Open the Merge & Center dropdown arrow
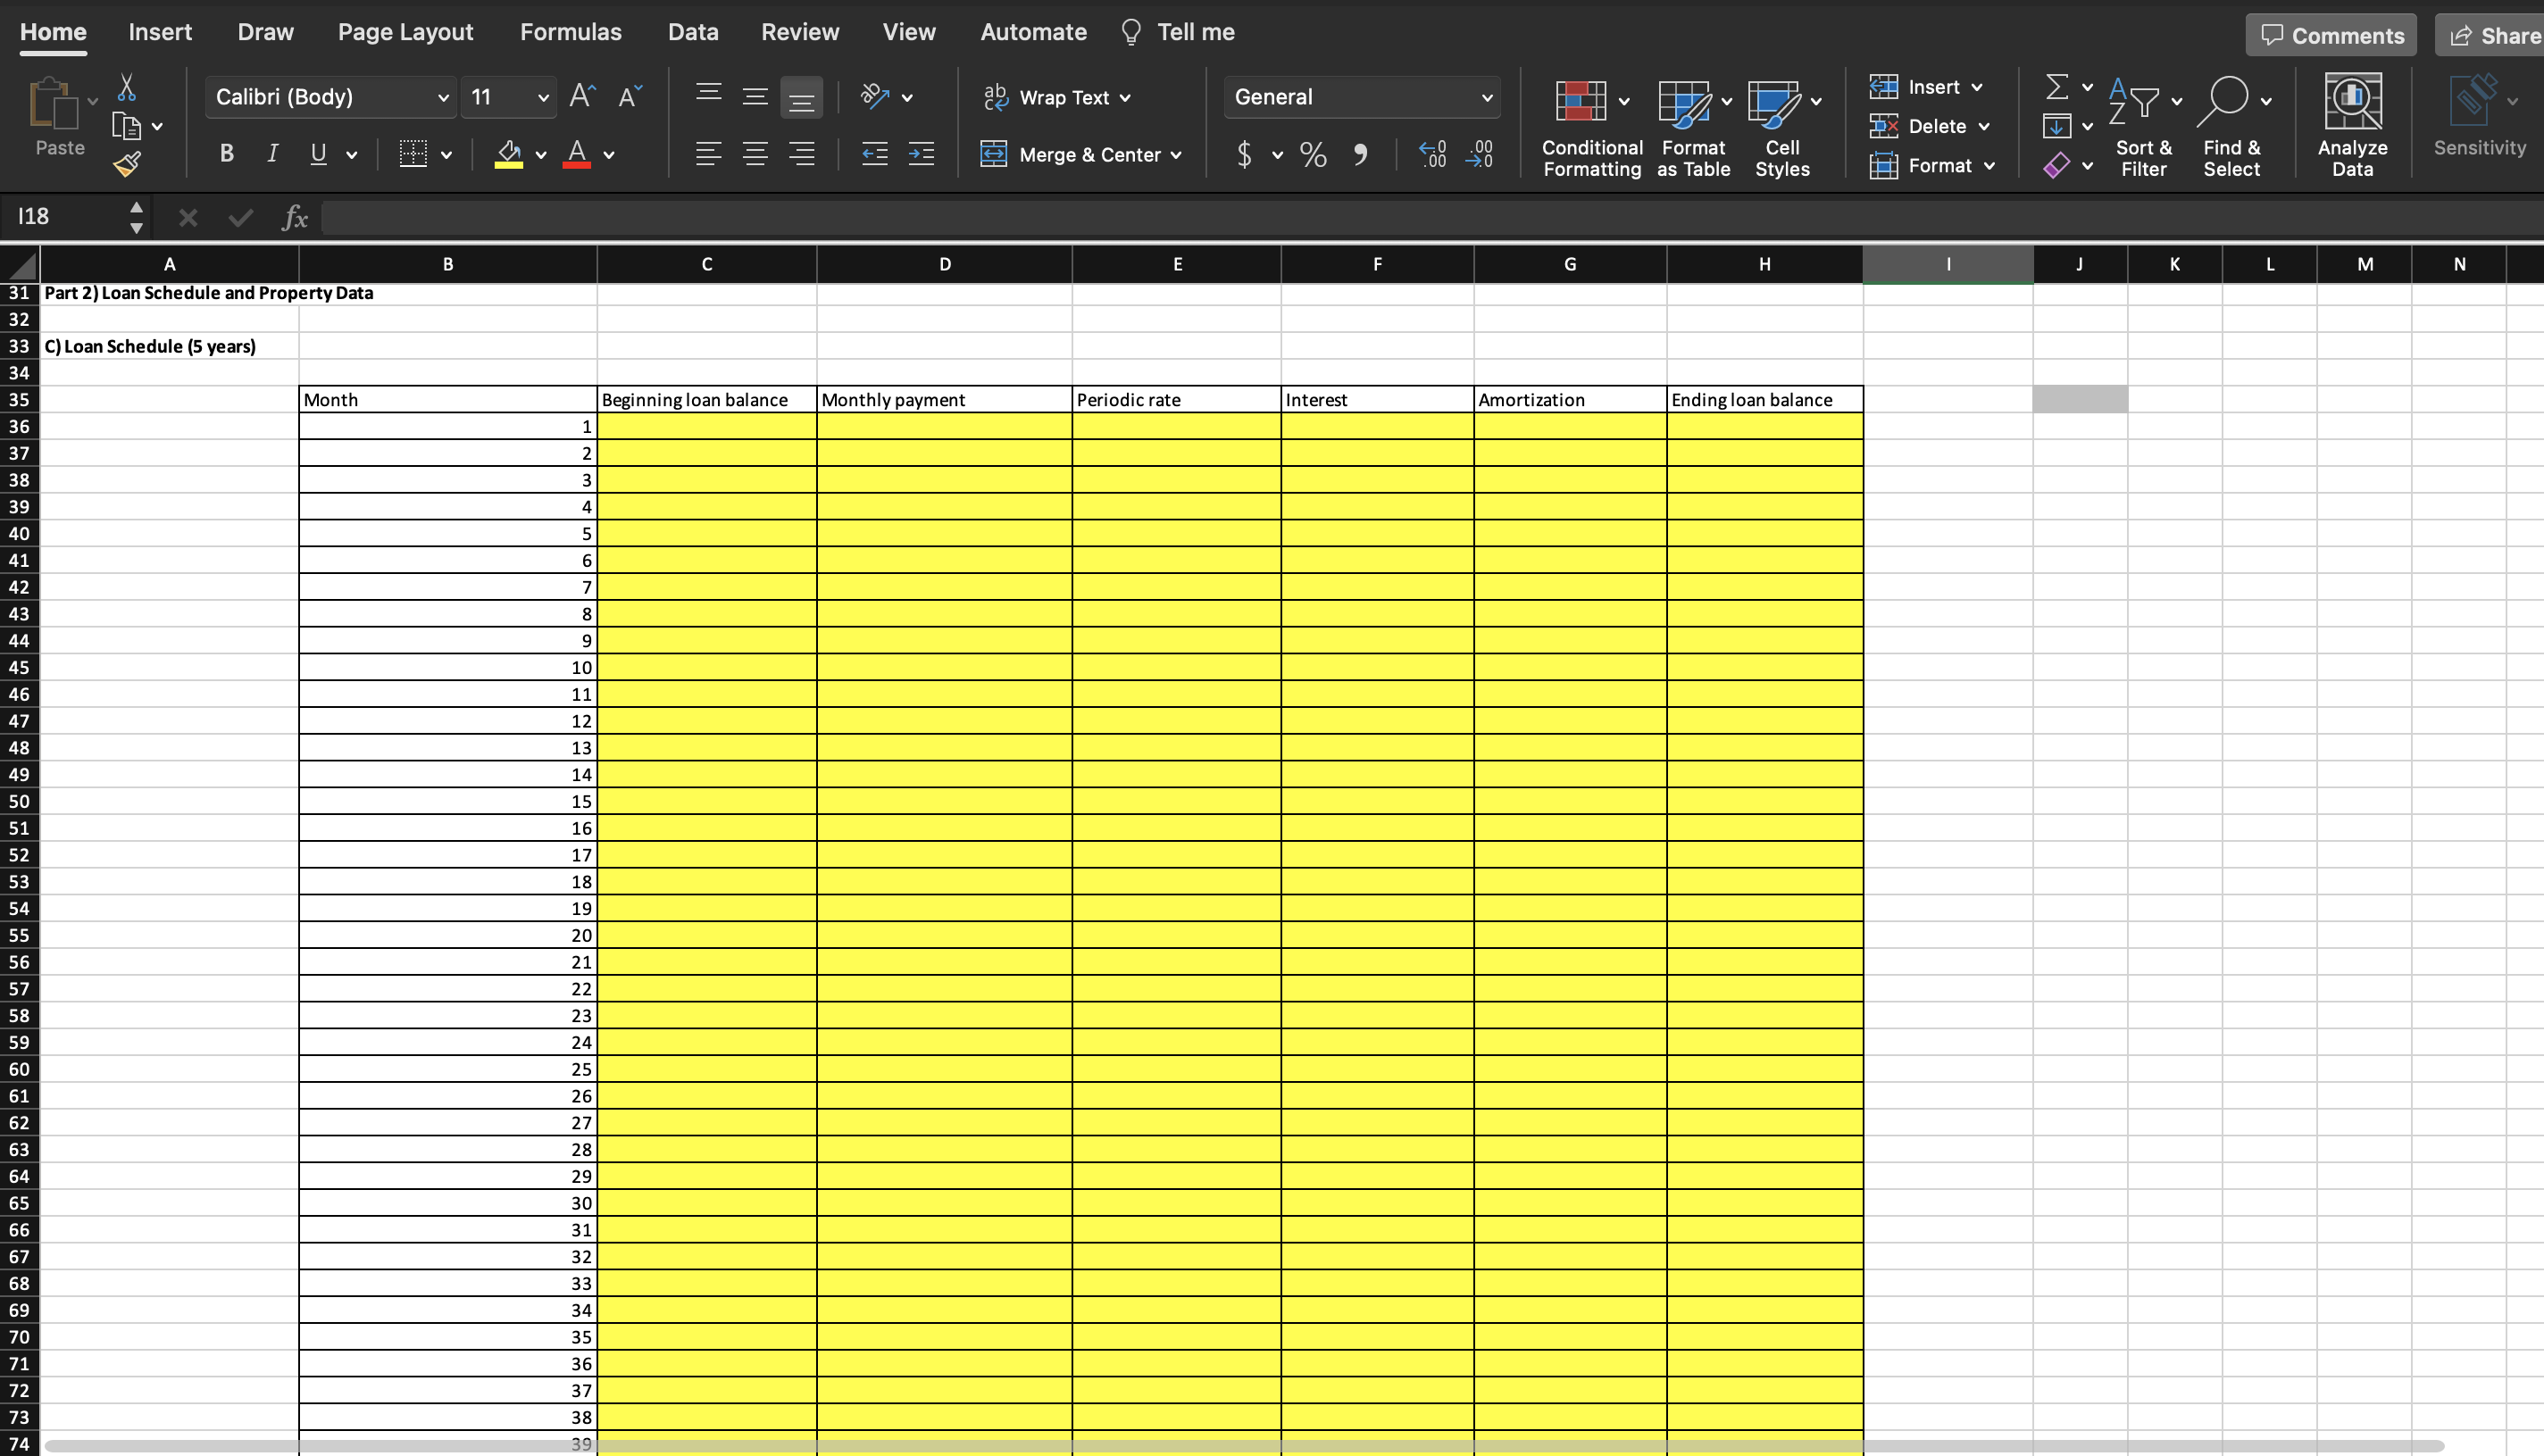 click(1176, 155)
